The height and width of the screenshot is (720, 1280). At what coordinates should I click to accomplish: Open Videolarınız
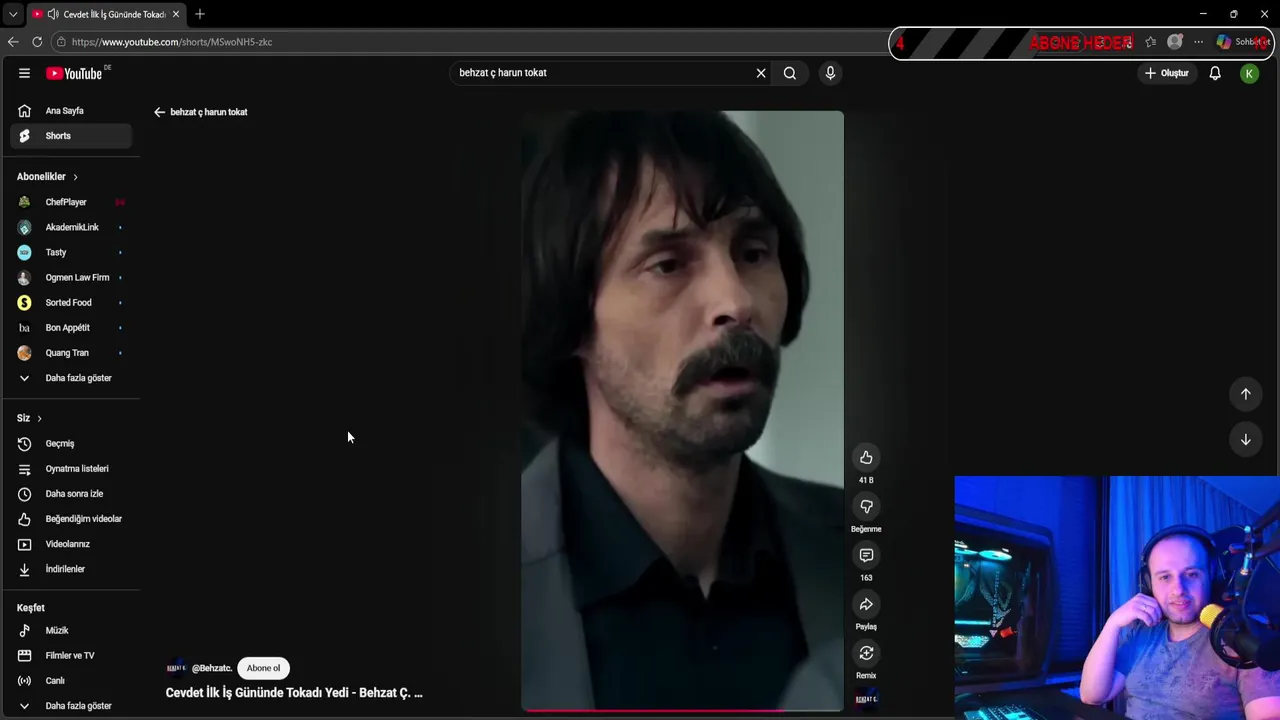pyautogui.click(x=70, y=544)
